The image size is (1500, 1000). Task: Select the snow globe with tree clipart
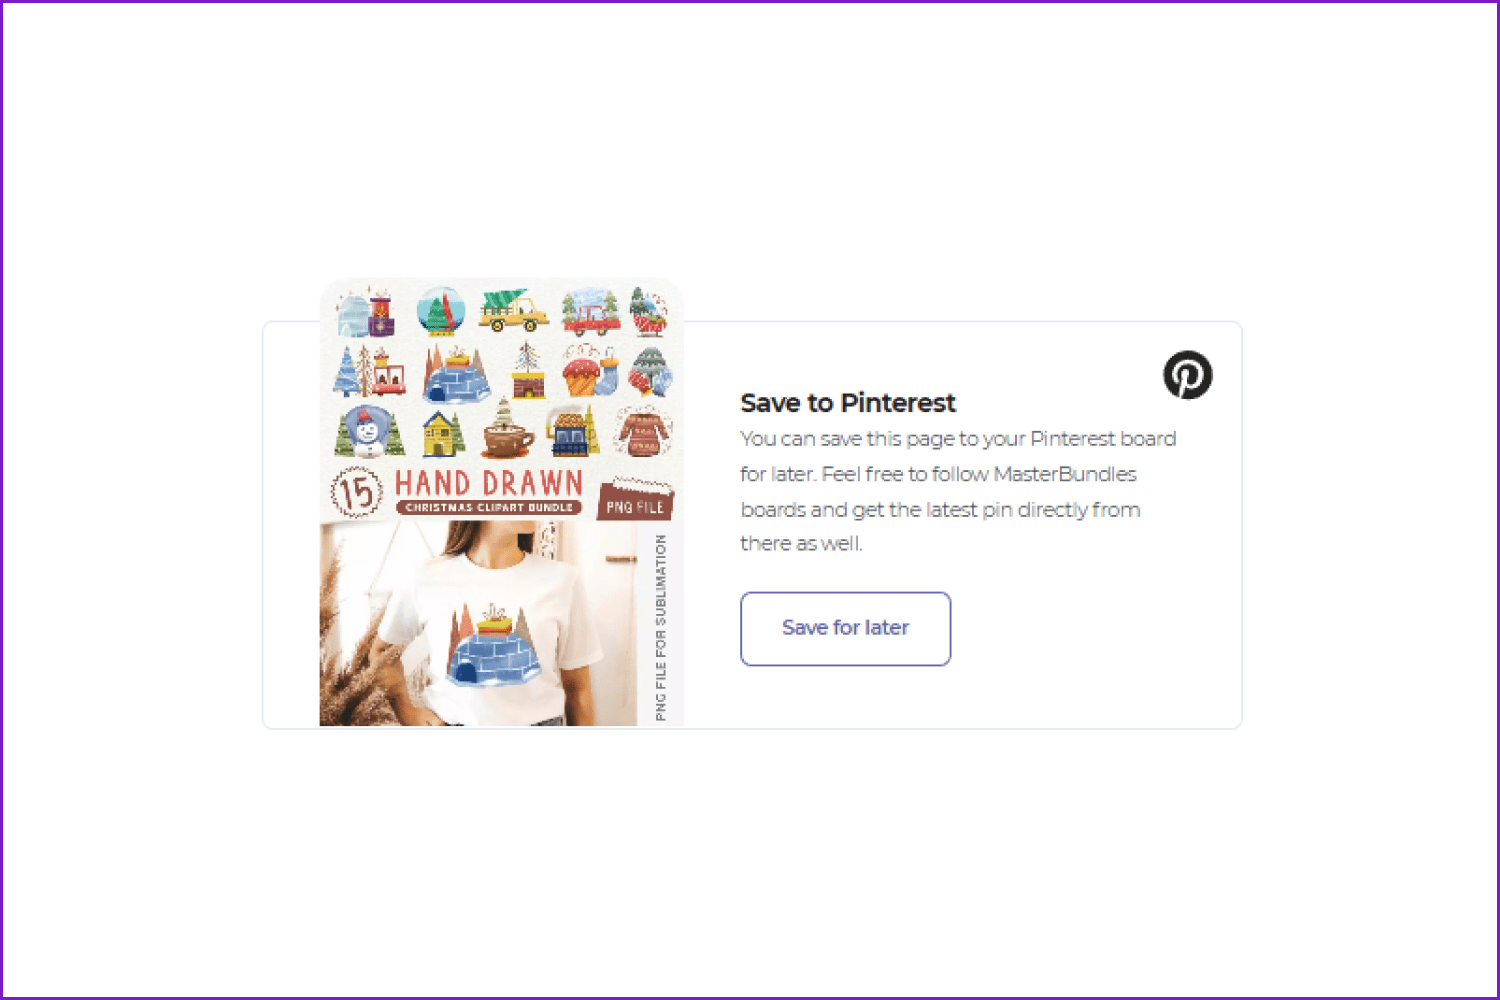[441, 312]
